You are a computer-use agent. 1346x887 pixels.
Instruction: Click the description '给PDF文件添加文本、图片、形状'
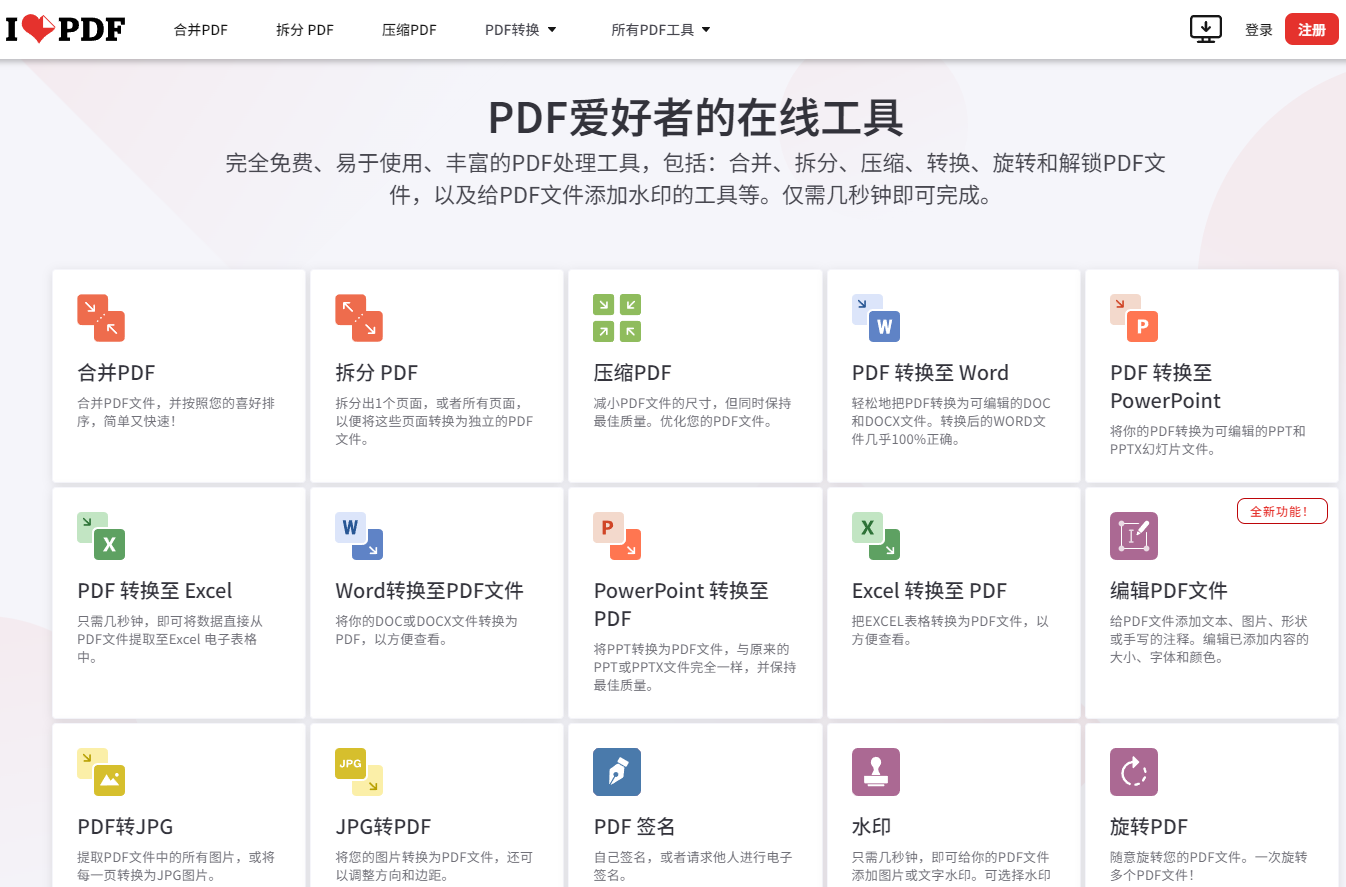click(1209, 639)
